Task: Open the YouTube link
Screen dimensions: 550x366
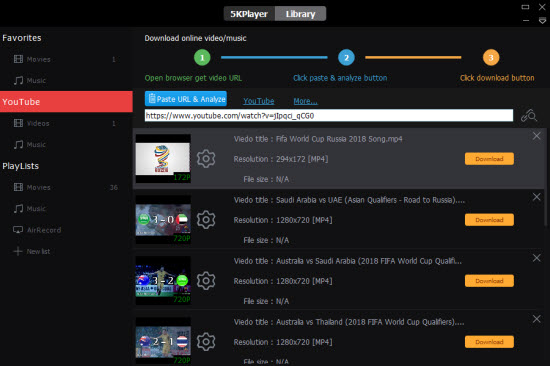Action: pos(259,101)
